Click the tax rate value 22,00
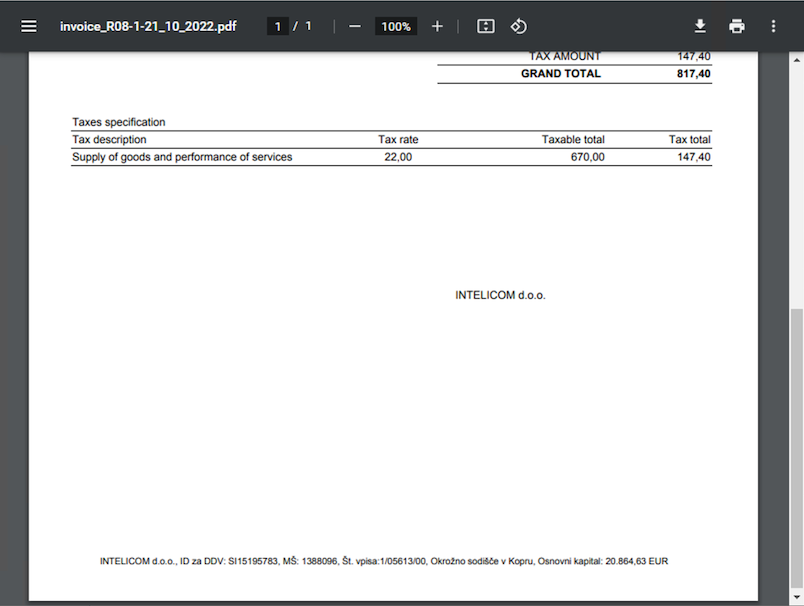 coord(398,157)
